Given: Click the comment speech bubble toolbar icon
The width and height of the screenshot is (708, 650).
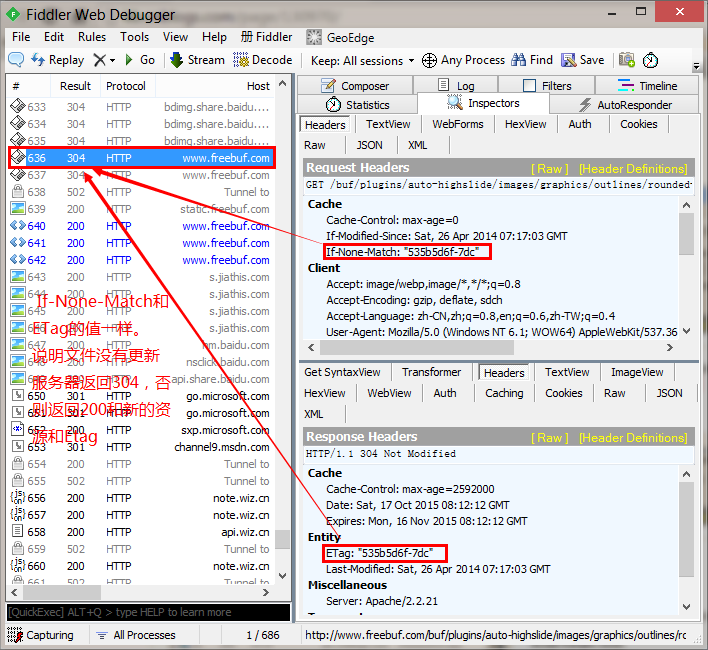Looking at the screenshot, I should 16,60.
